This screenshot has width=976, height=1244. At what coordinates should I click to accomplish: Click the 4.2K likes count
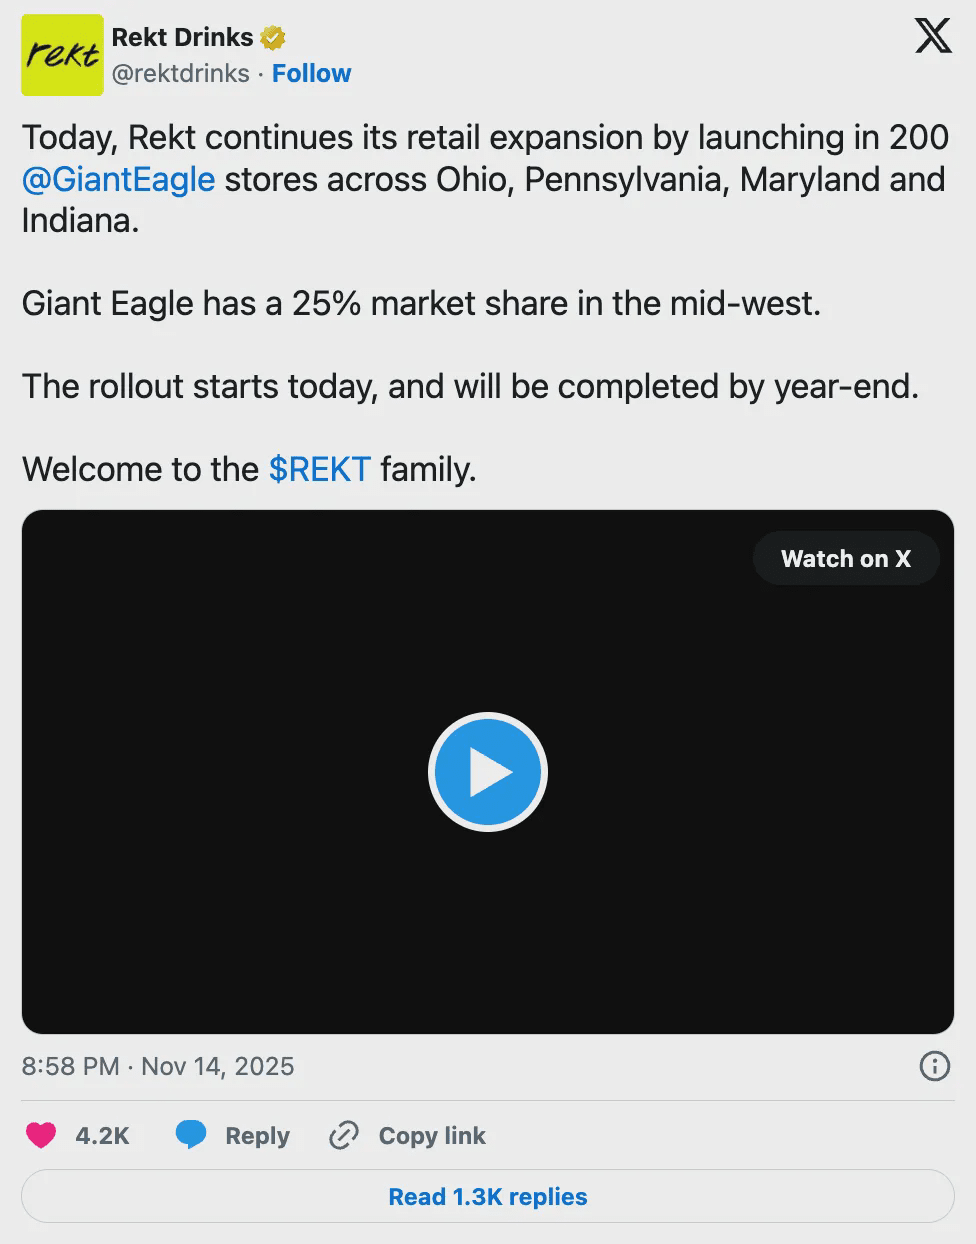pos(102,1136)
